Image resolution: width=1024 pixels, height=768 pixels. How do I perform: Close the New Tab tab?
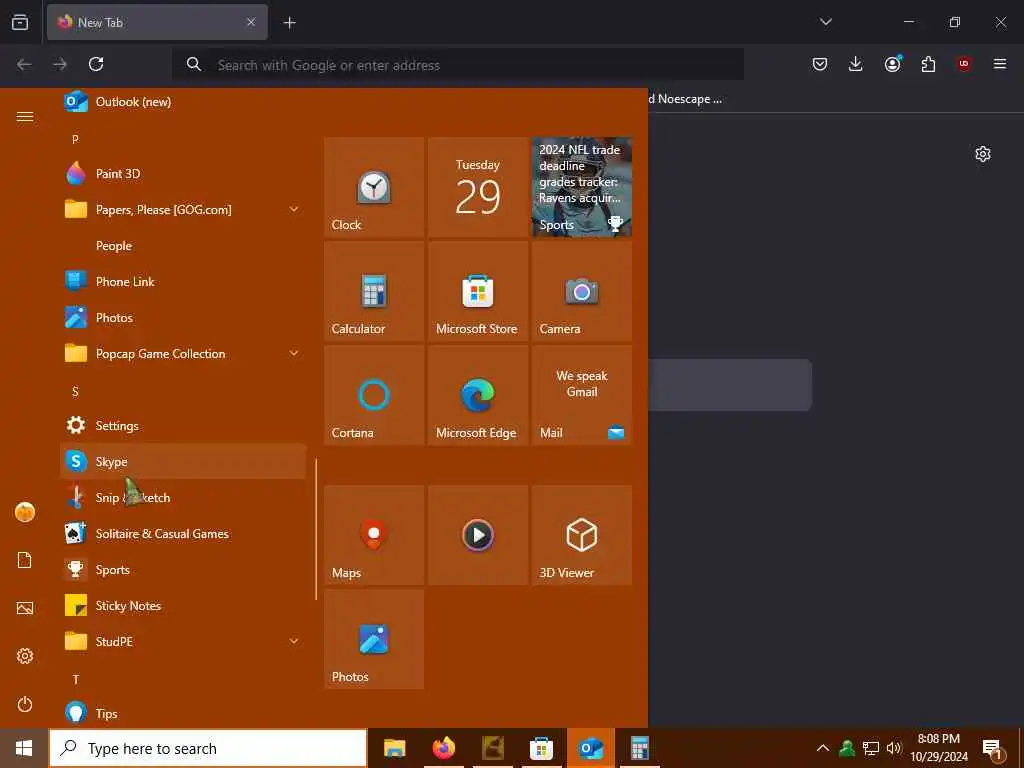(251, 22)
